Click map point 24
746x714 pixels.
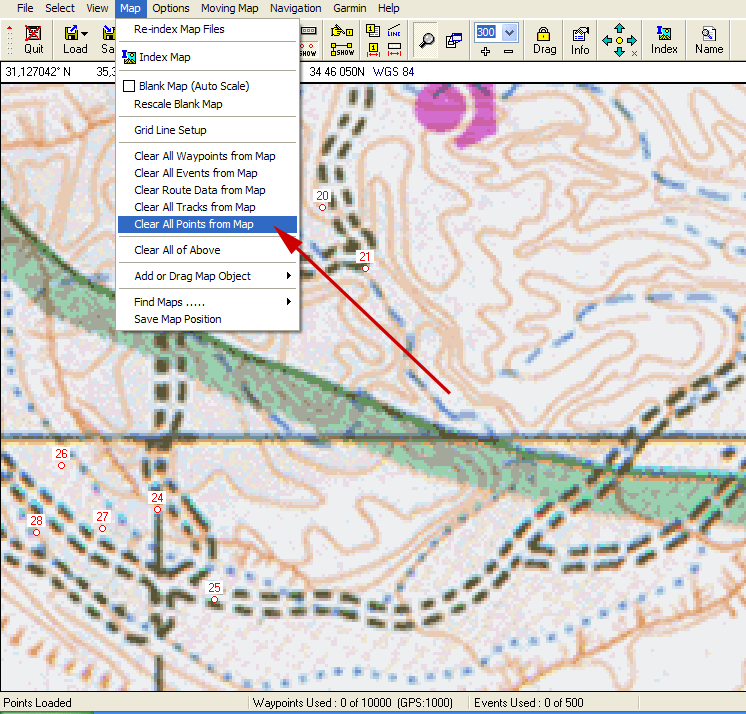[x=157, y=509]
